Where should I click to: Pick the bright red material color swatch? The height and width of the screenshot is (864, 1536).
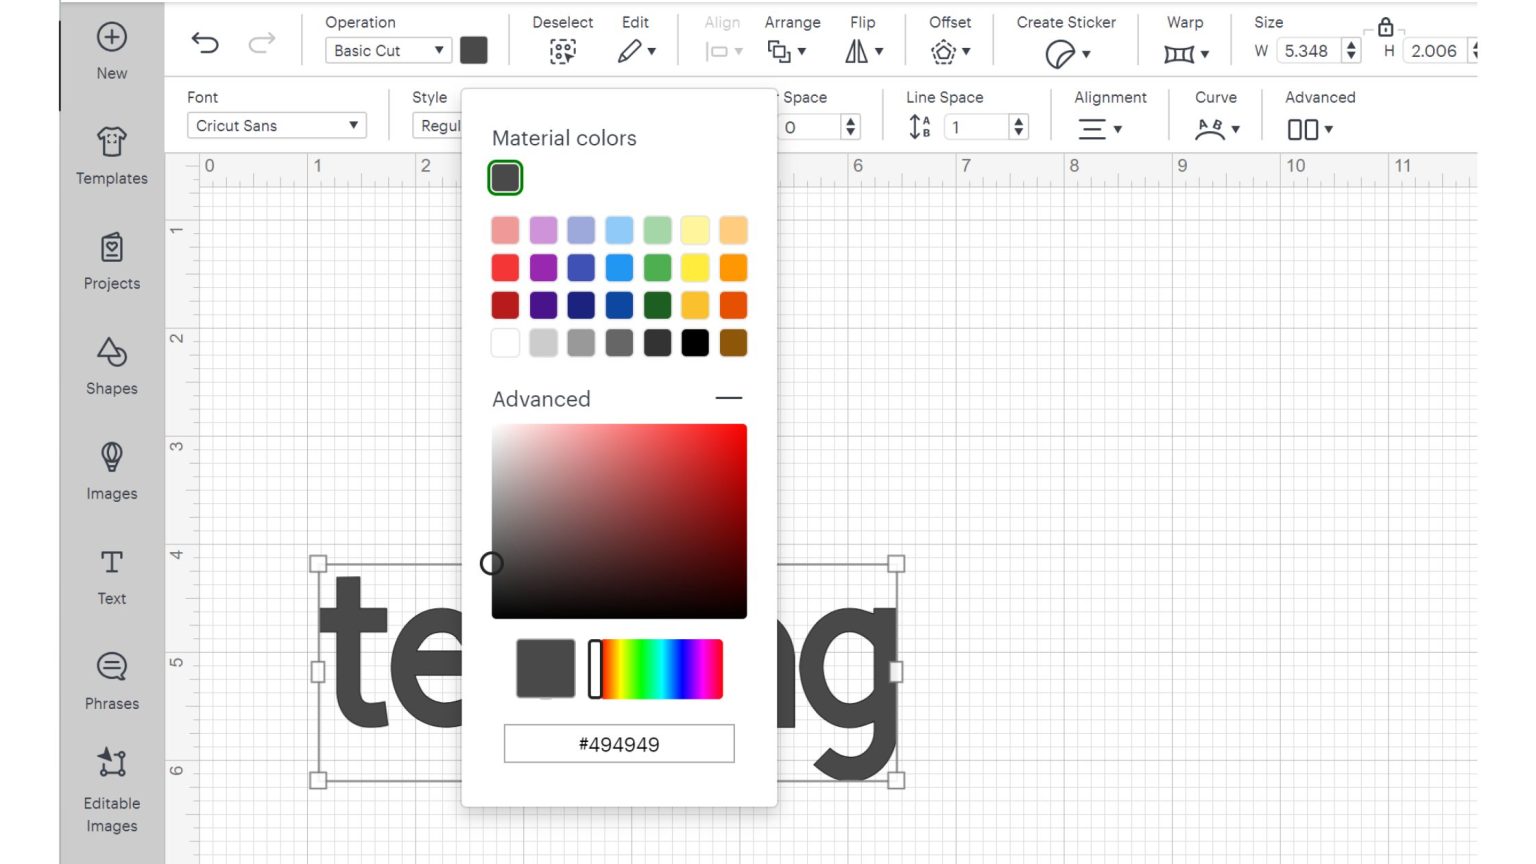tap(505, 268)
